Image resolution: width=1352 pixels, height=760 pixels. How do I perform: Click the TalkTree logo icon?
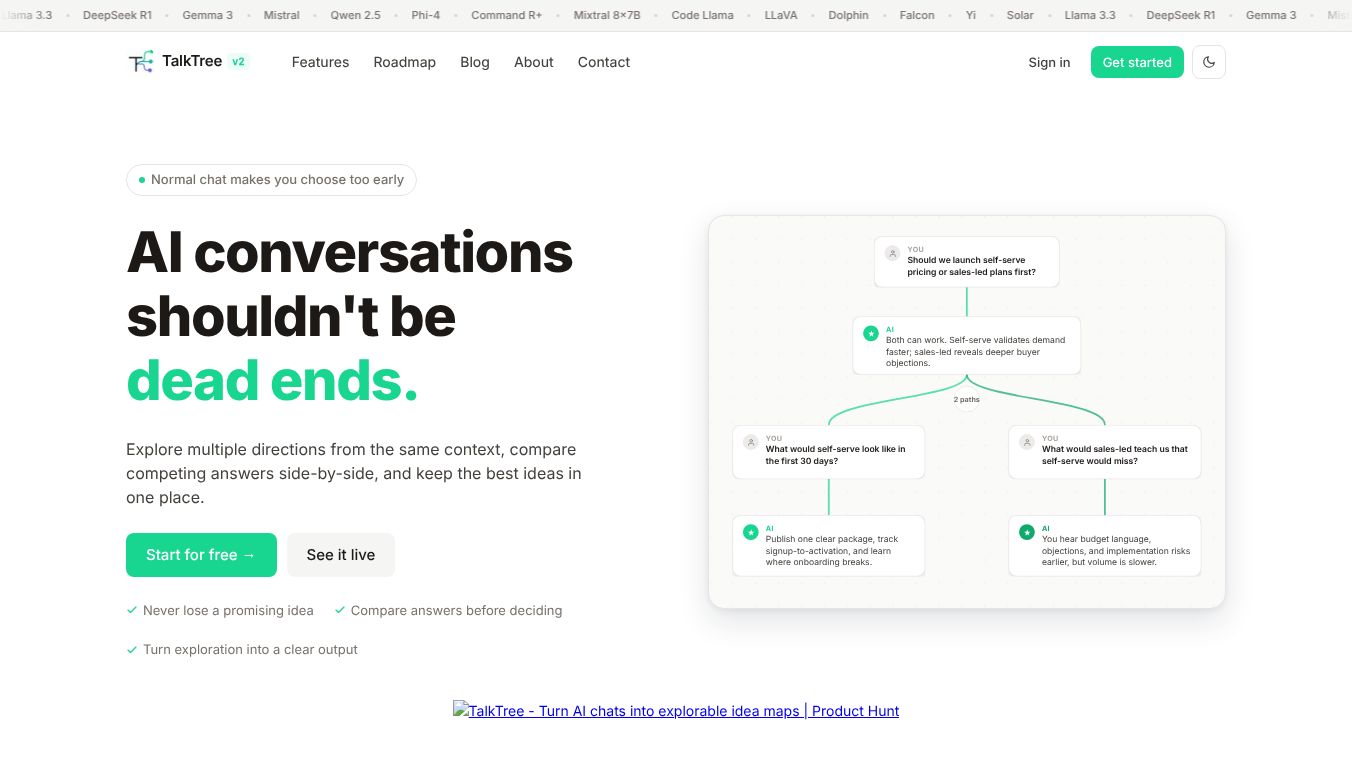[141, 62]
